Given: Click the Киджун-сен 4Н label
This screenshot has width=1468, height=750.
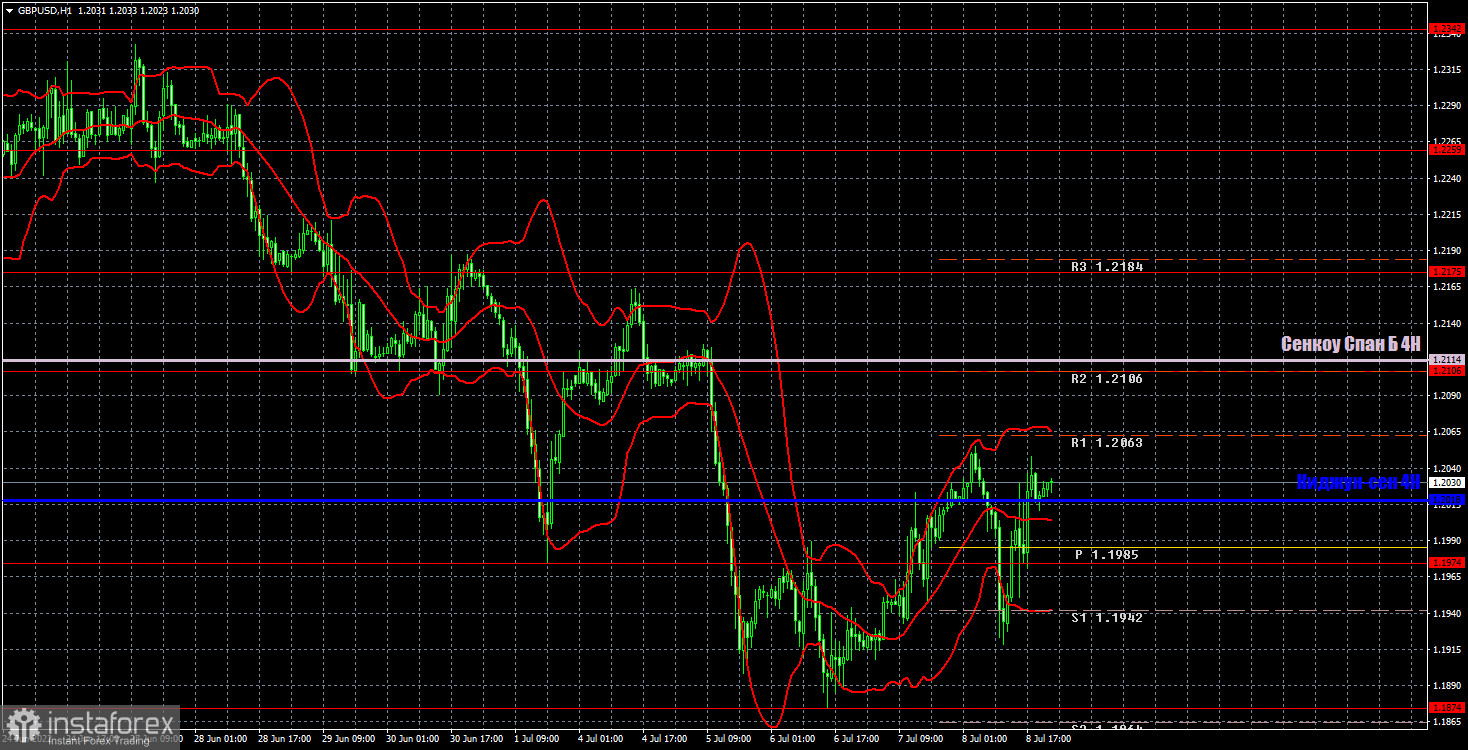Looking at the screenshot, I should [x=1358, y=482].
